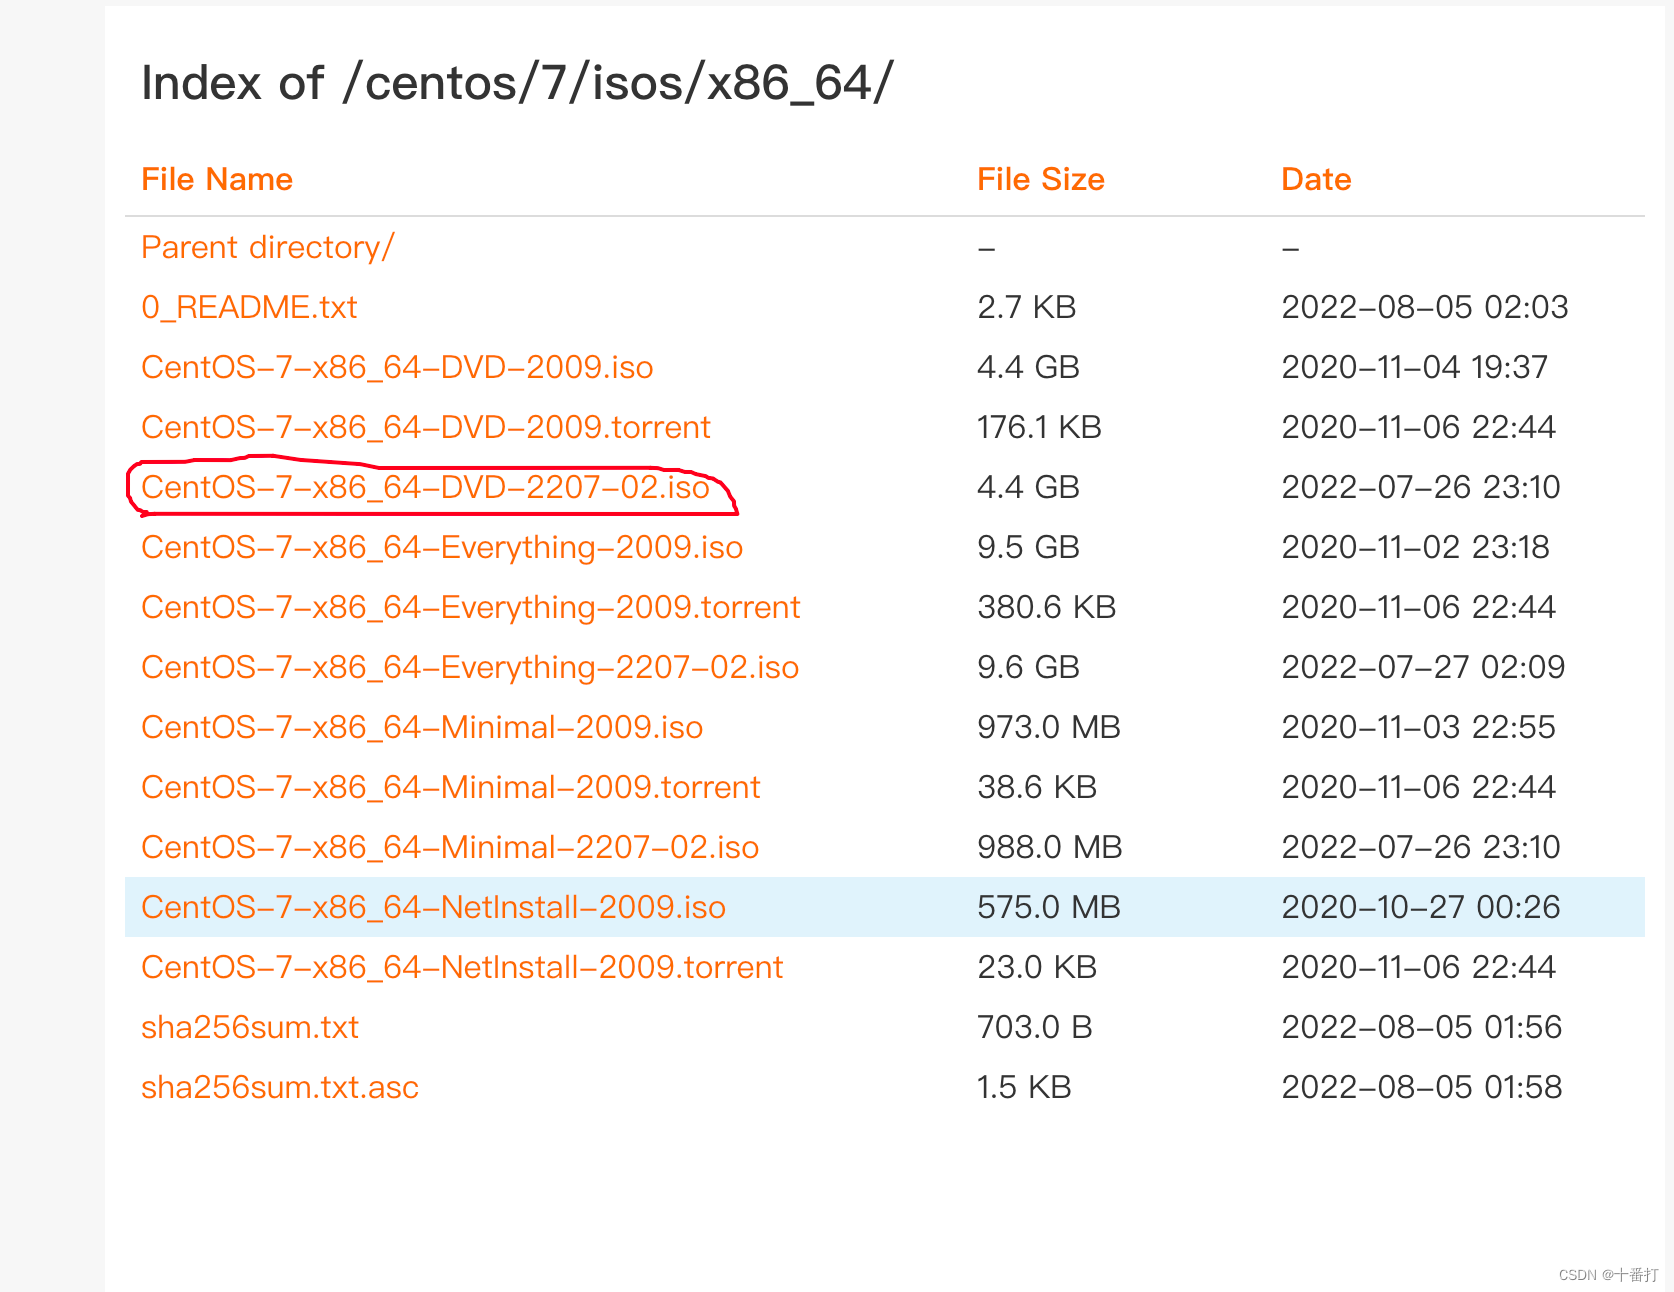This screenshot has width=1674, height=1292.
Task: Select the date 2022-08-05 01:56
Action: coord(1422,1027)
